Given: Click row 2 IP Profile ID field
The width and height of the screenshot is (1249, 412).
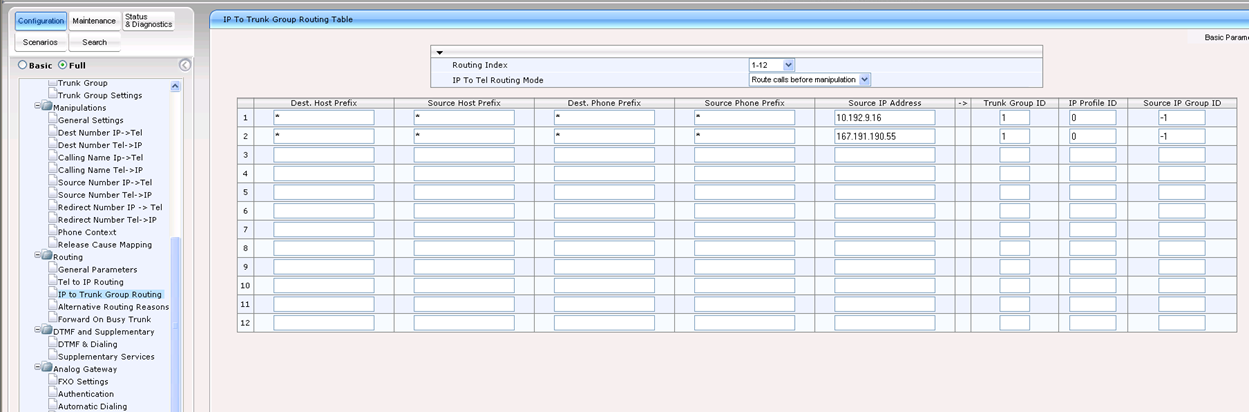Looking at the screenshot, I should [x=1092, y=136].
